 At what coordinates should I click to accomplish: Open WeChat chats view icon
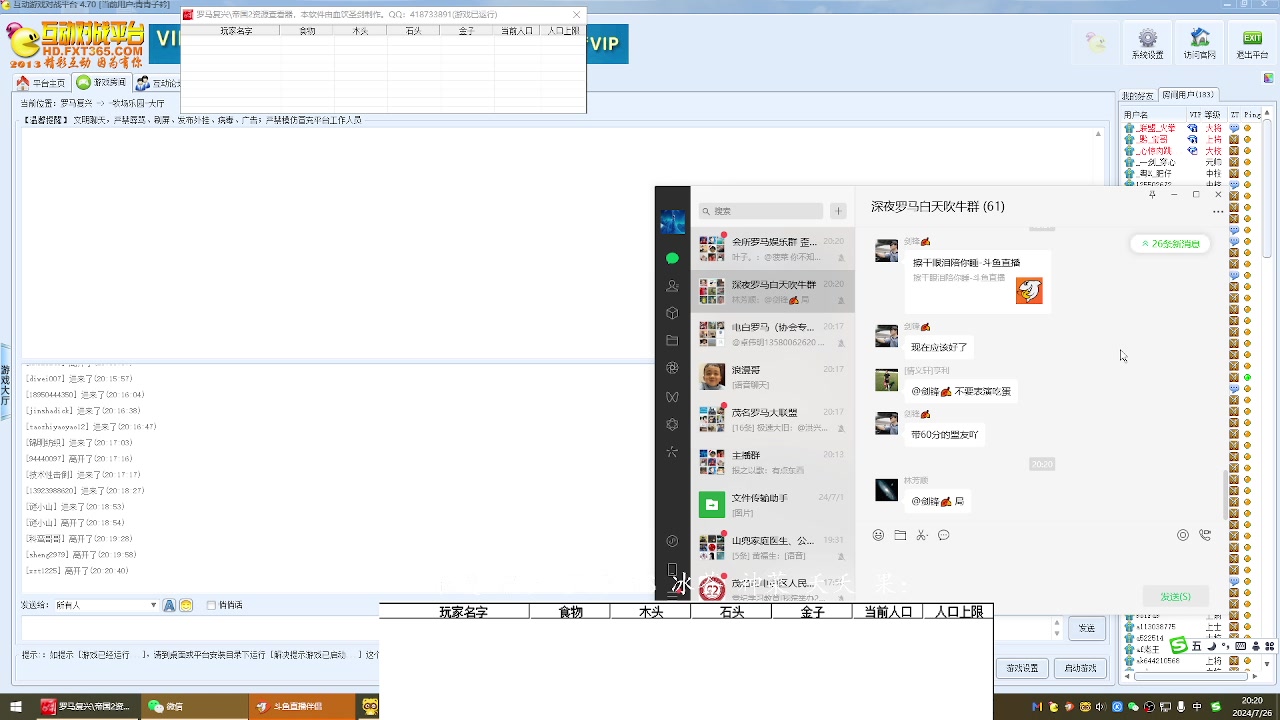pos(672,258)
